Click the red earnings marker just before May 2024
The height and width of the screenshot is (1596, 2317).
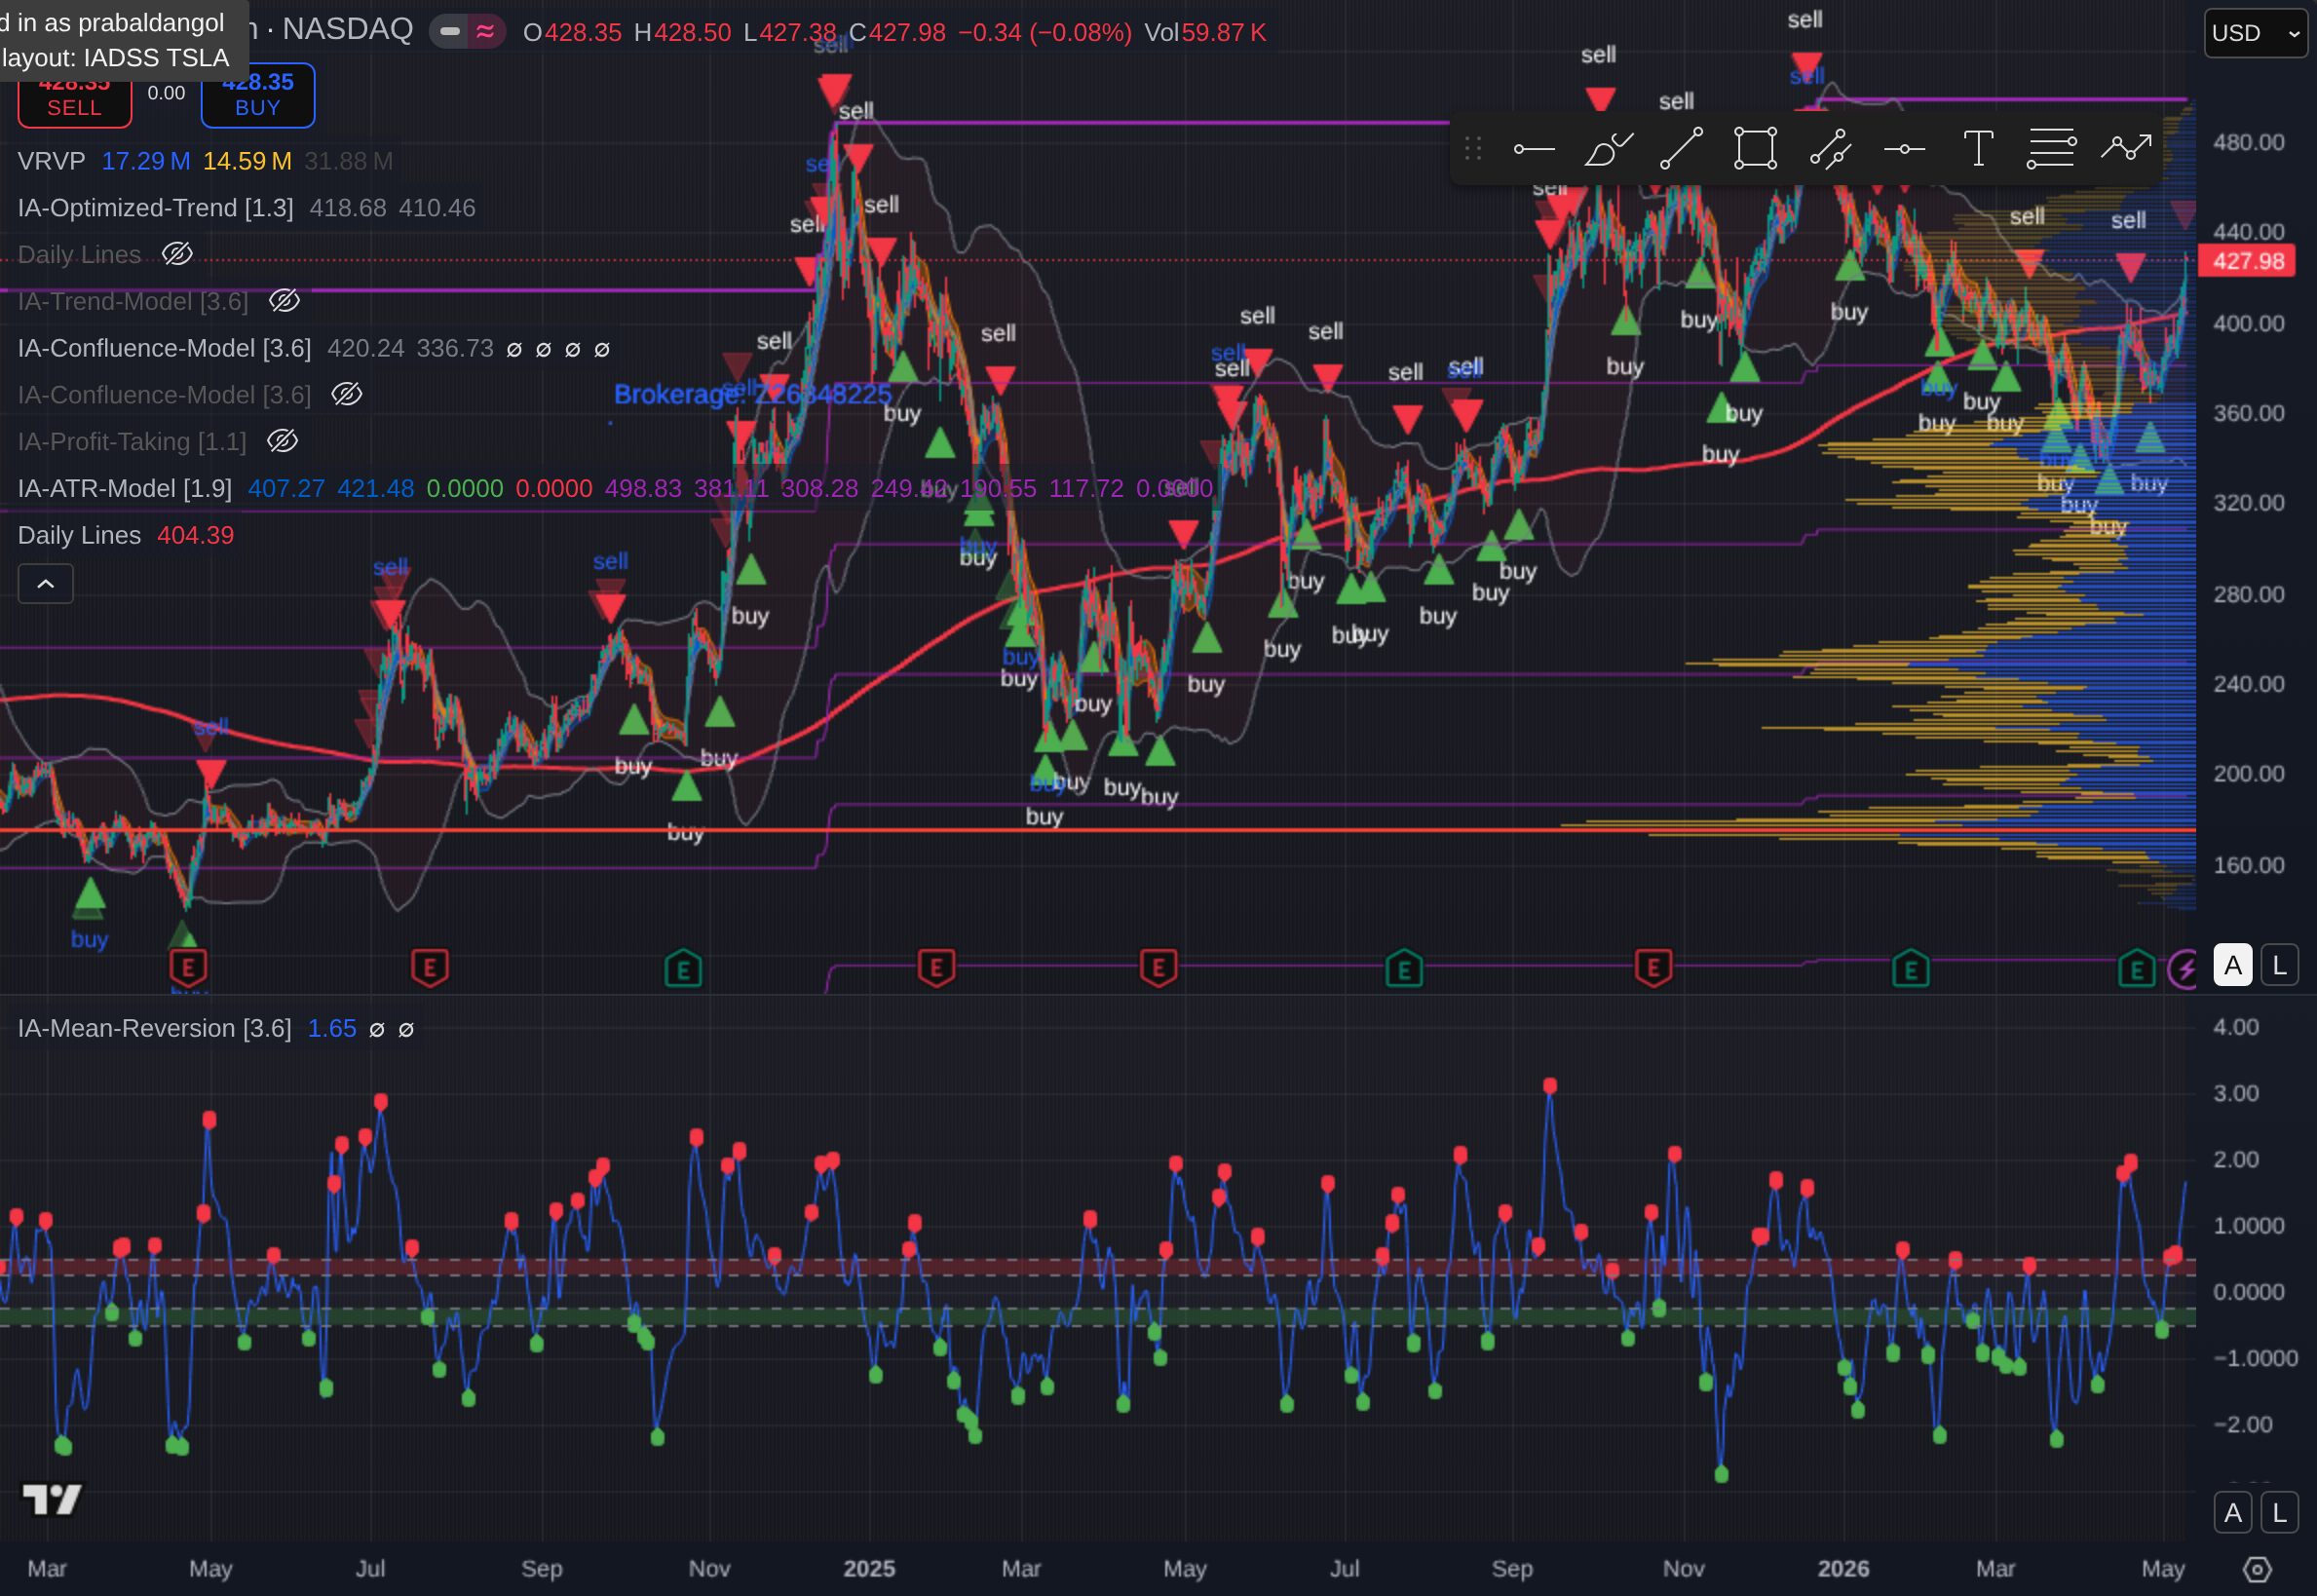(x=188, y=968)
